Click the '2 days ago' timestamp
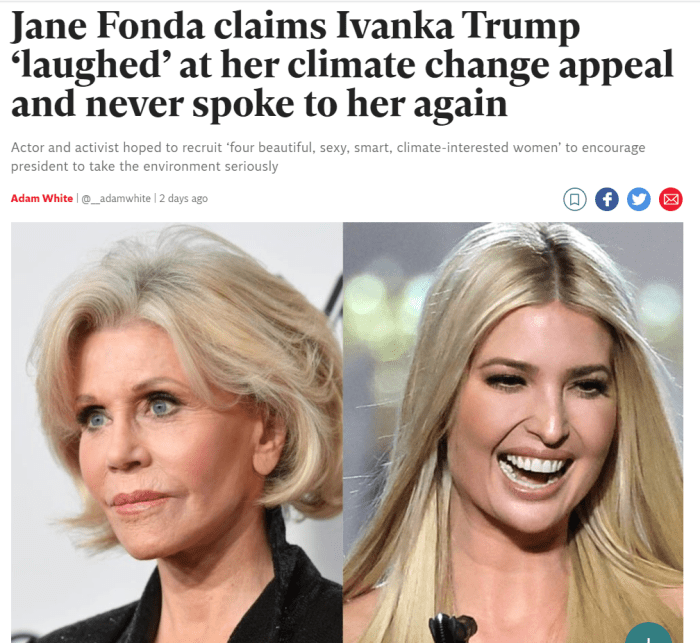Viewport: 700px width, 643px height. 183,198
